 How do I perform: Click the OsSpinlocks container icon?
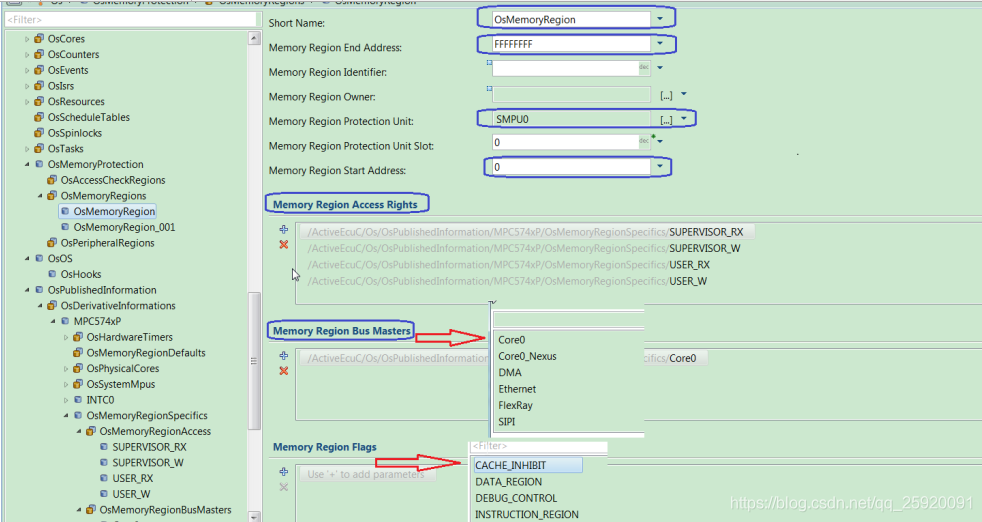(39, 133)
